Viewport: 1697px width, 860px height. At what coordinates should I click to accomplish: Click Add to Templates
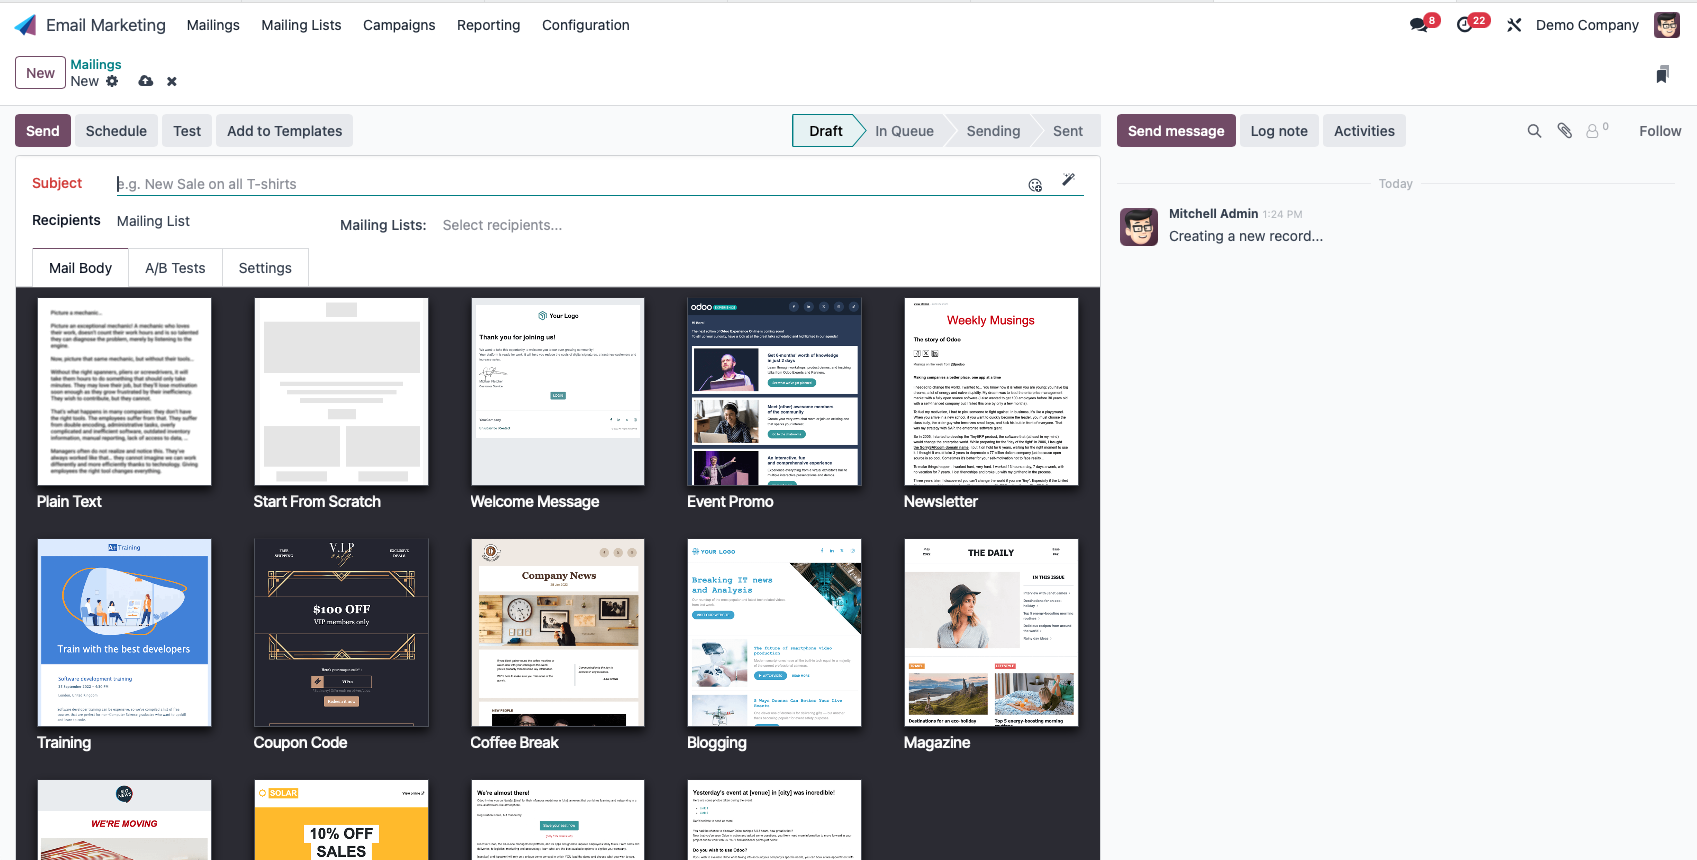[284, 131]
